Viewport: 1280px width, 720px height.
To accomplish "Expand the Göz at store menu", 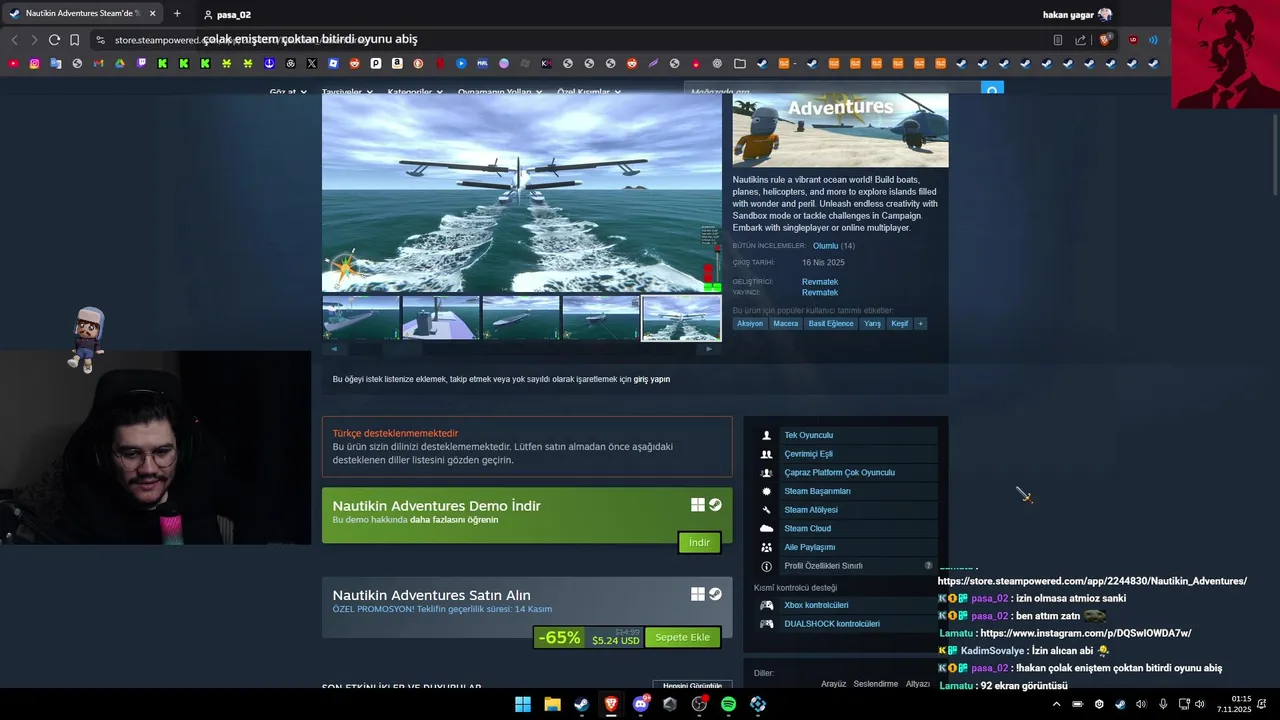I will (x=288, y=92).
